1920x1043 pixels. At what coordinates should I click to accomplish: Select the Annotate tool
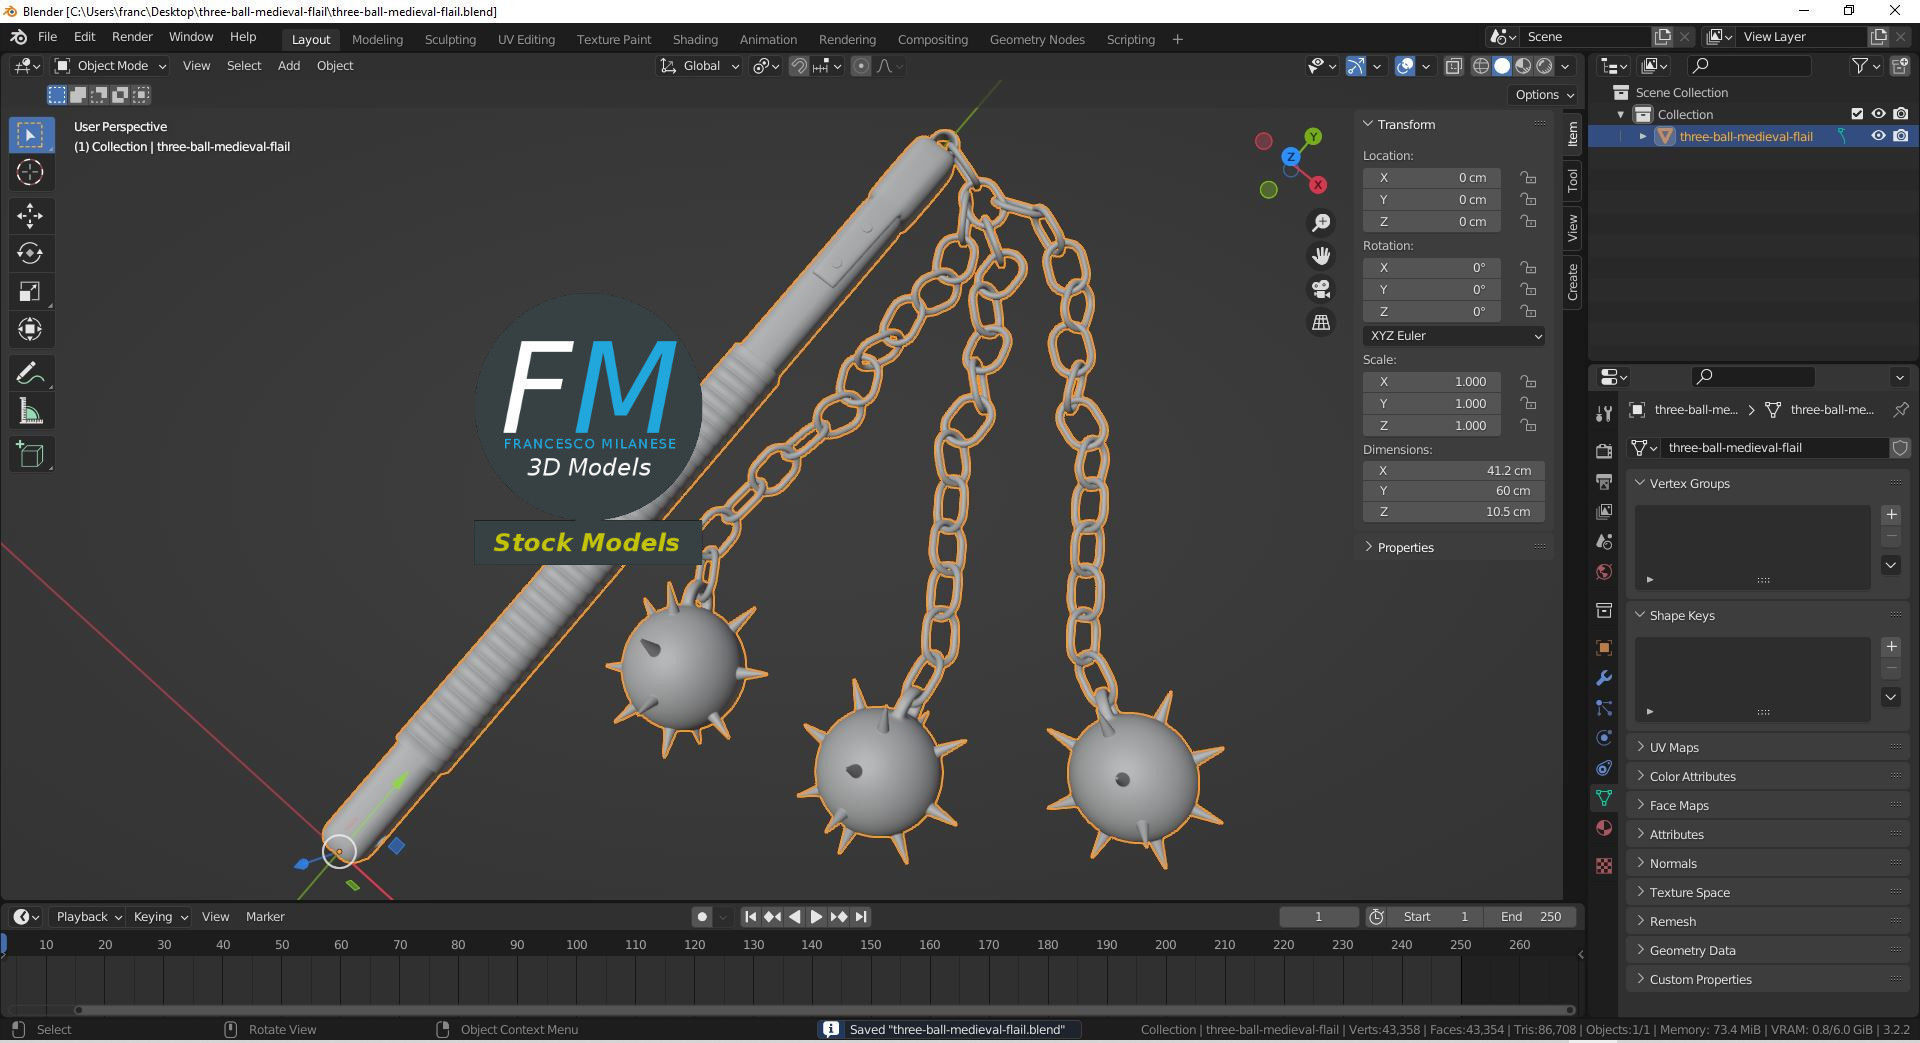pos(31,371)
